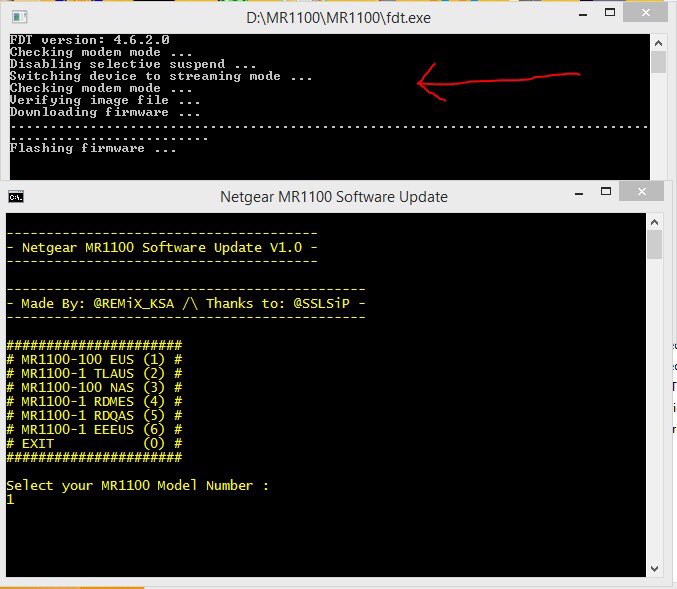This screenshot has height=589, width=677.
Task: Click the 'FDT version: 4.6.2.0' line
Action: tap(89, 40)
